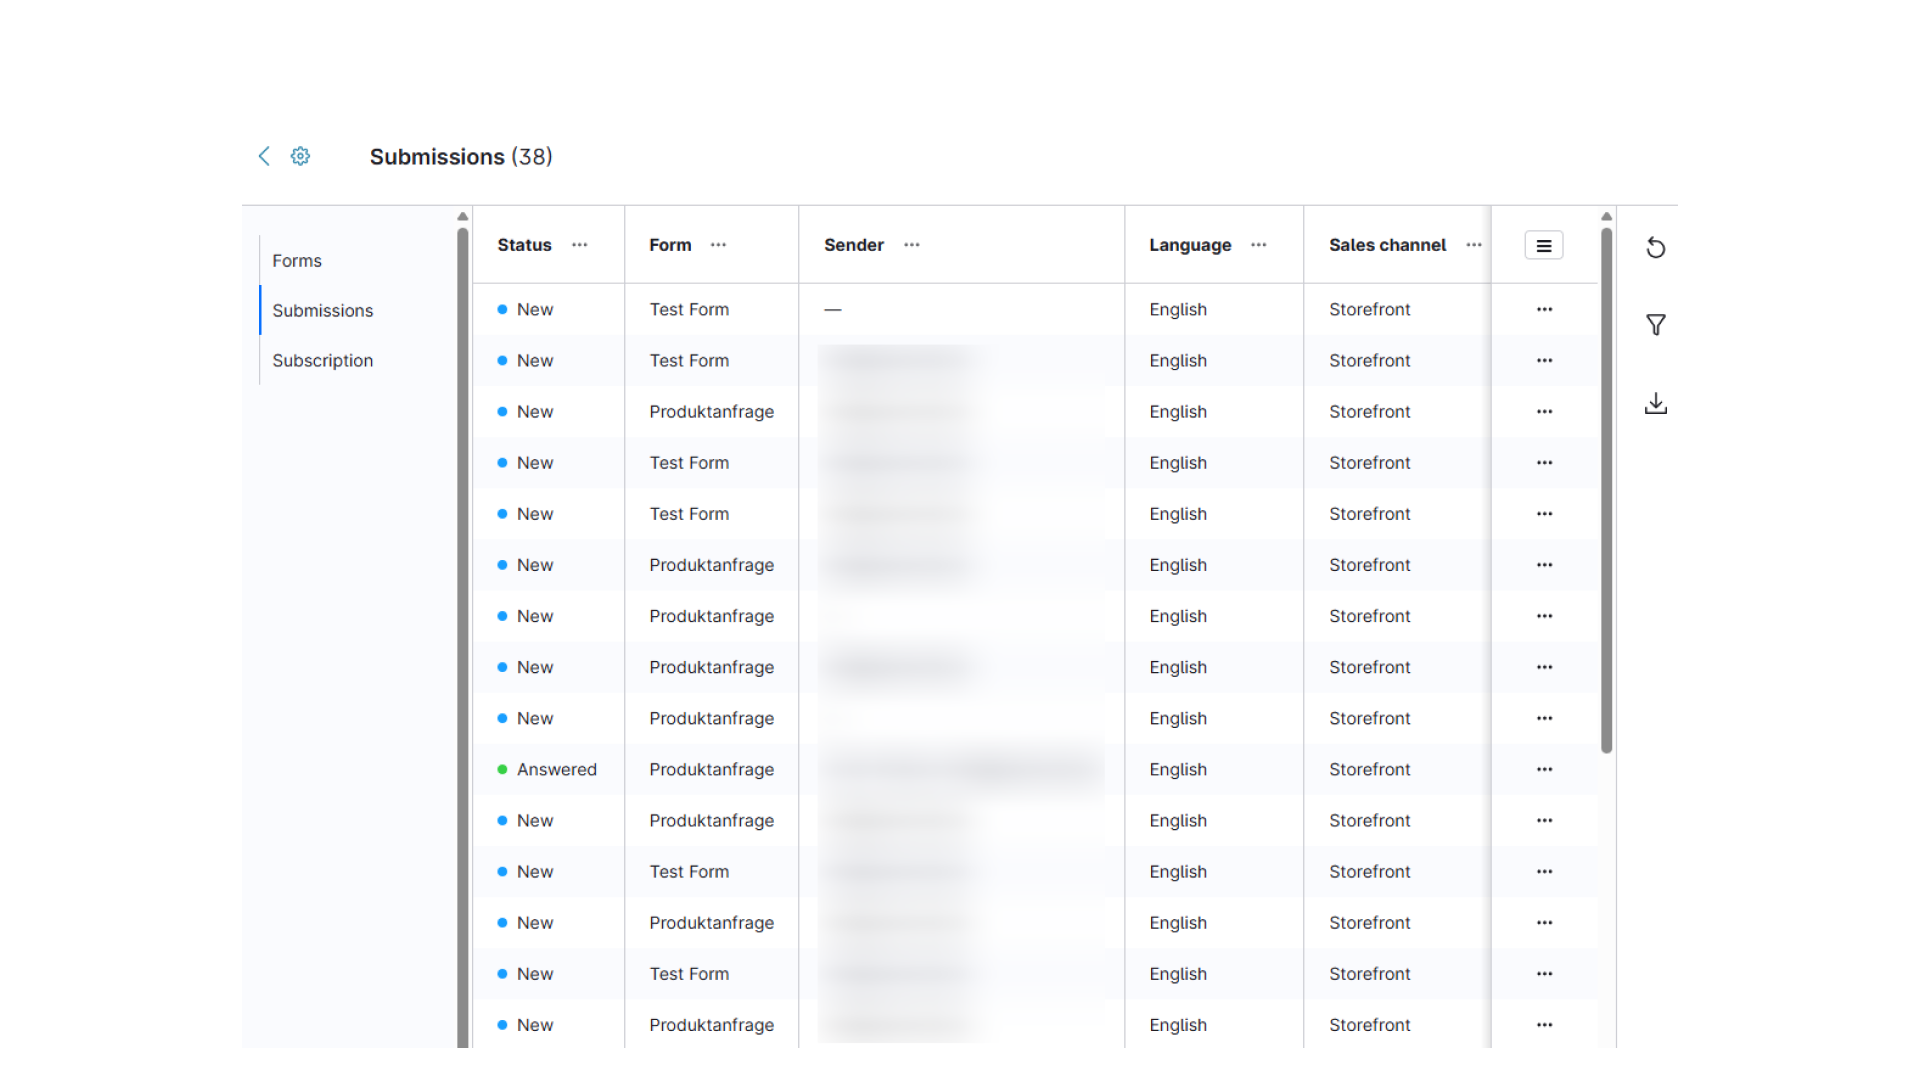Open Status column options menu
The image size is (1920, 1080).
580,245
